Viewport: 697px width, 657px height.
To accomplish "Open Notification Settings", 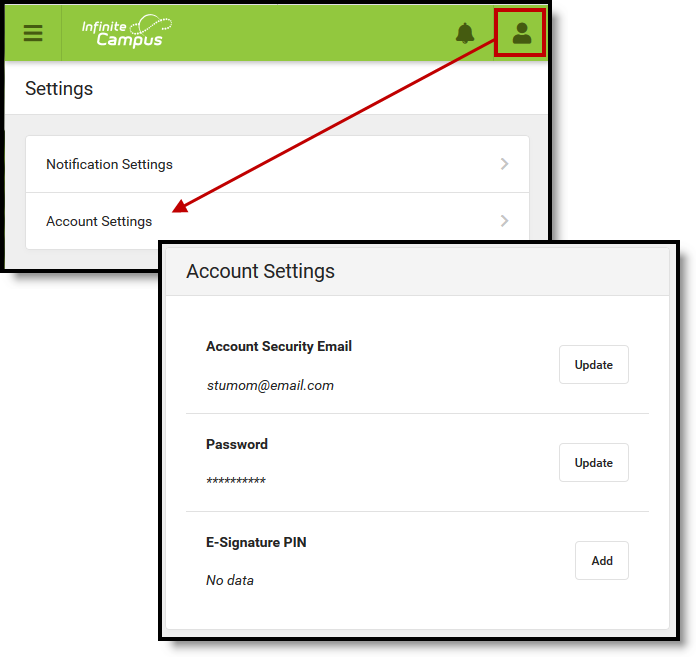I will [x=277, y=164].
